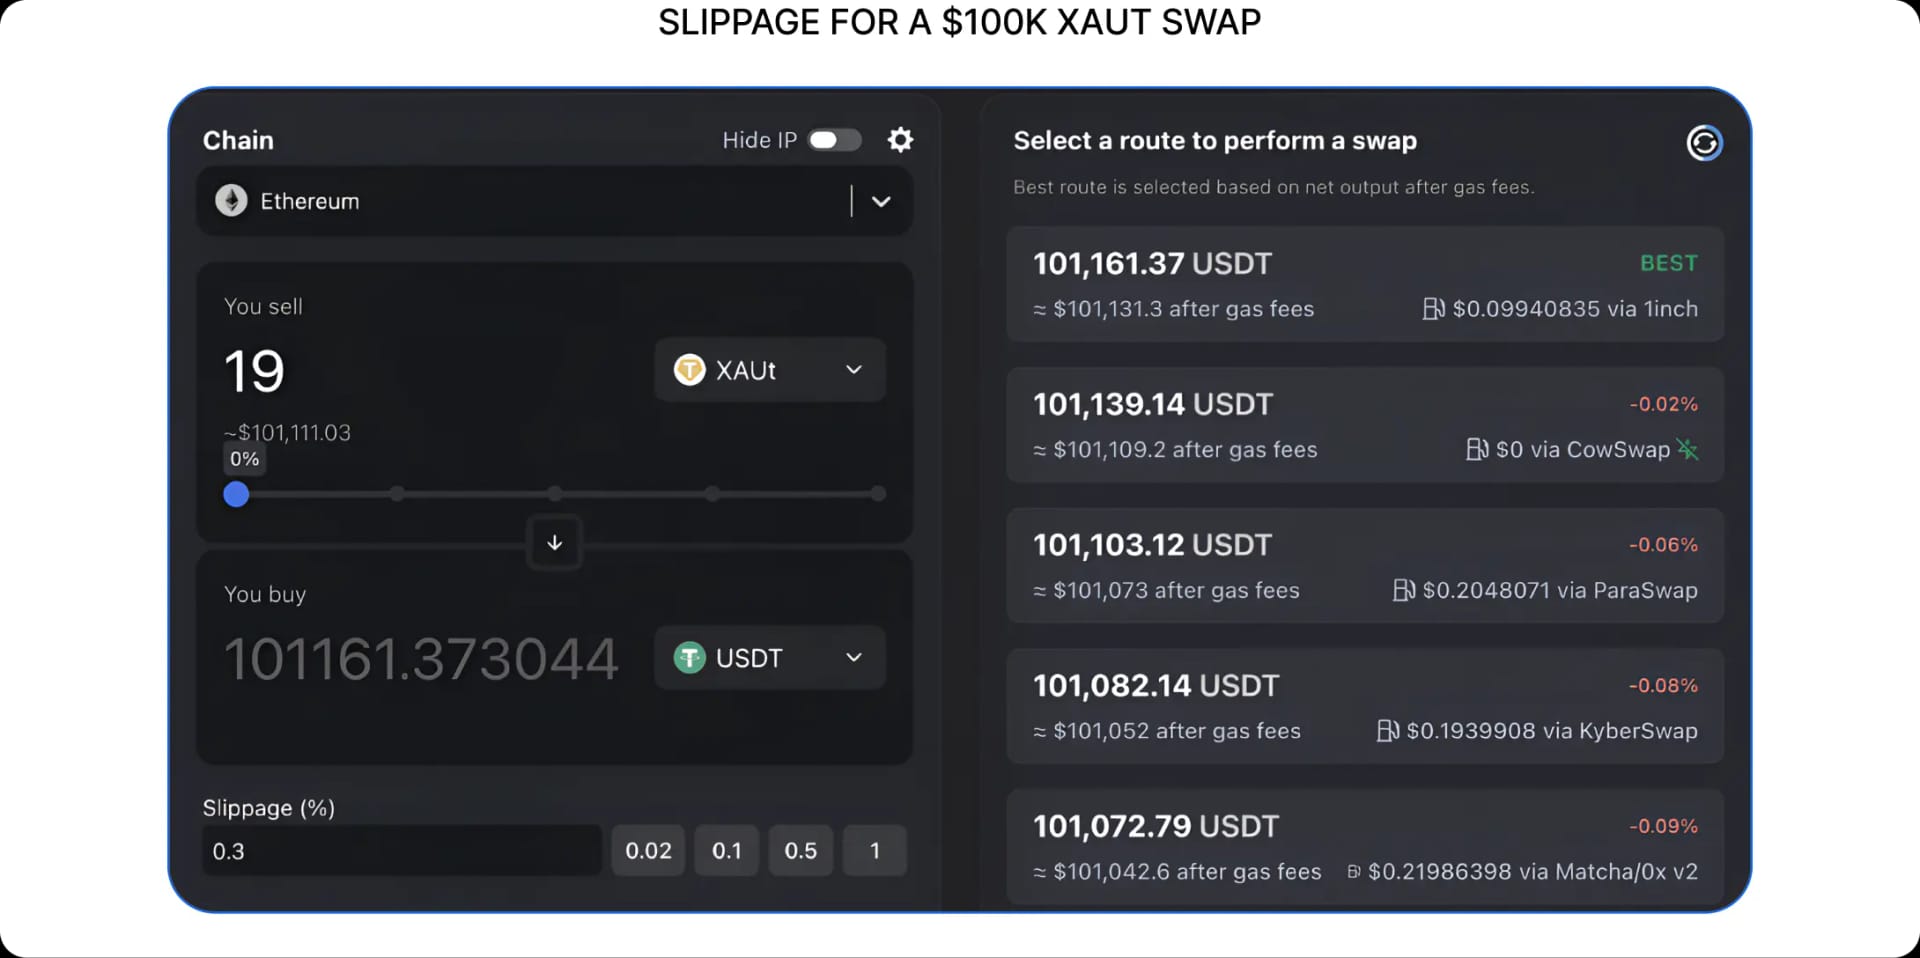Choose the CowSwap route
This screenshot has height=958, width=1920.
(1365, 425)
